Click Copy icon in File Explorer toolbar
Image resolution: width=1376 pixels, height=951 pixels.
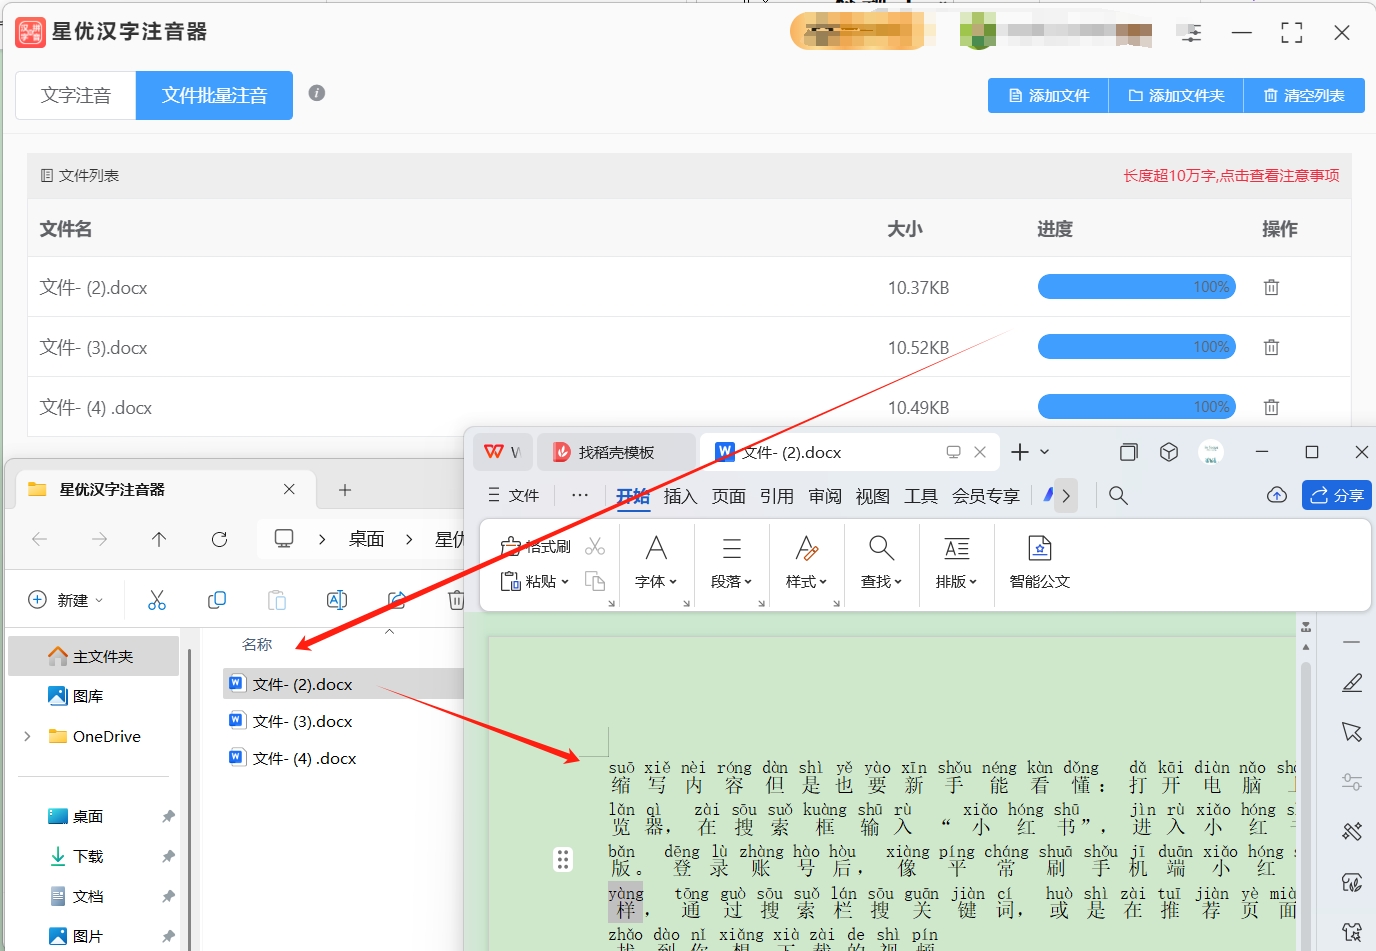(x=217, y=600)
